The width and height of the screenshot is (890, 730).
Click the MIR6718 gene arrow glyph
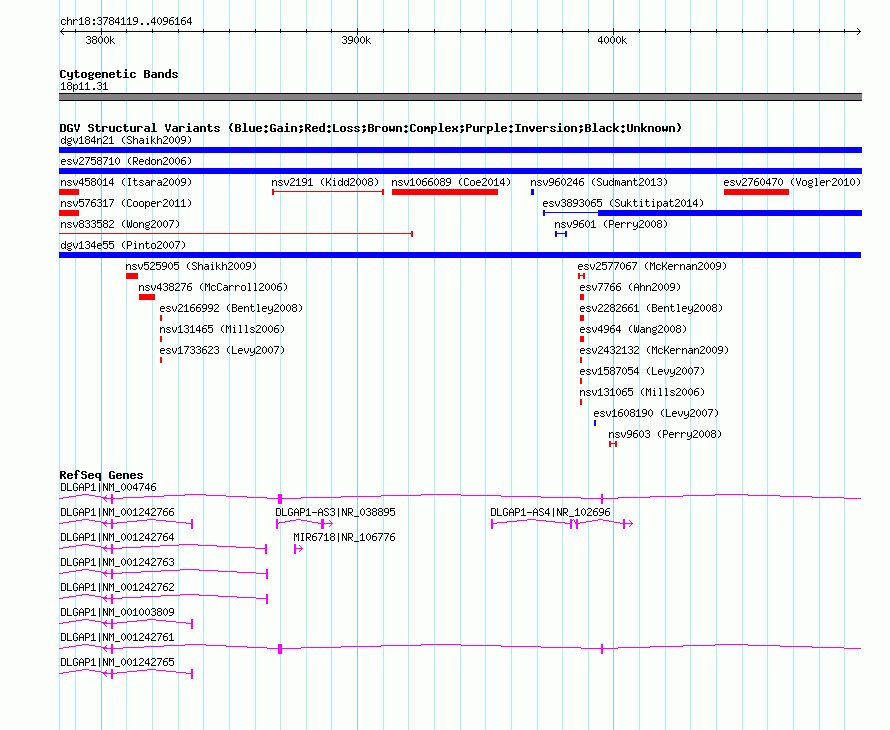(x=298, y=549)
